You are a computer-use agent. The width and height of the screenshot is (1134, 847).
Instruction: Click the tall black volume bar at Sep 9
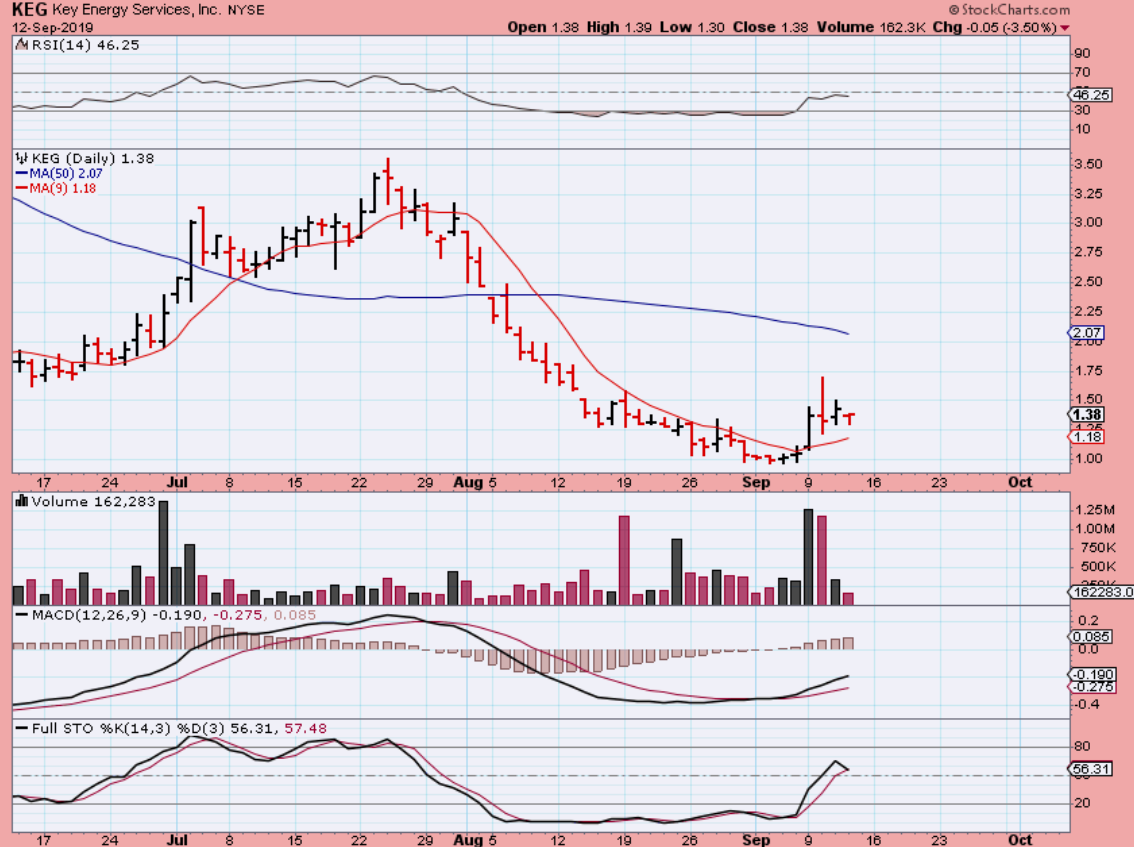point(809,557)
